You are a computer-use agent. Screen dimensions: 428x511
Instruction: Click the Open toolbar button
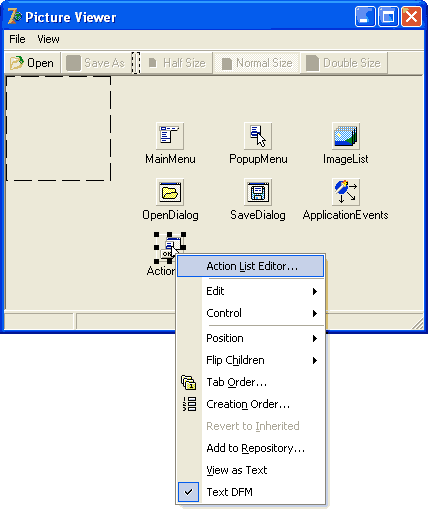pyautogui.click(x=32, y=63)
